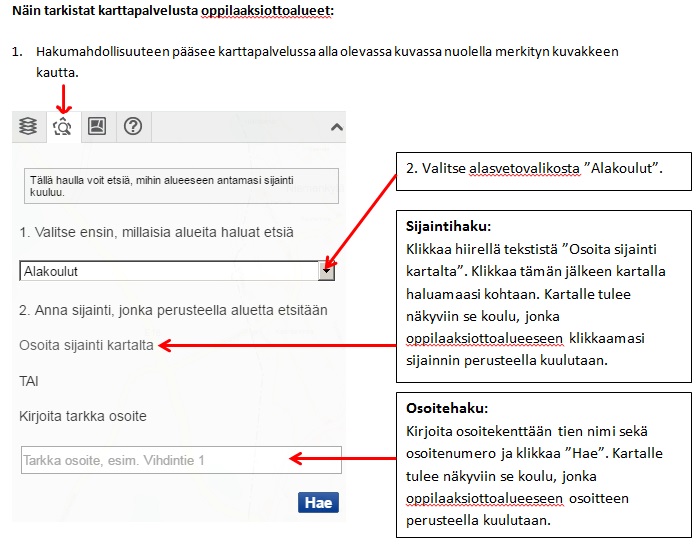Click the info box 'Tällä haulla voit etsiä'

pos(181,187)
